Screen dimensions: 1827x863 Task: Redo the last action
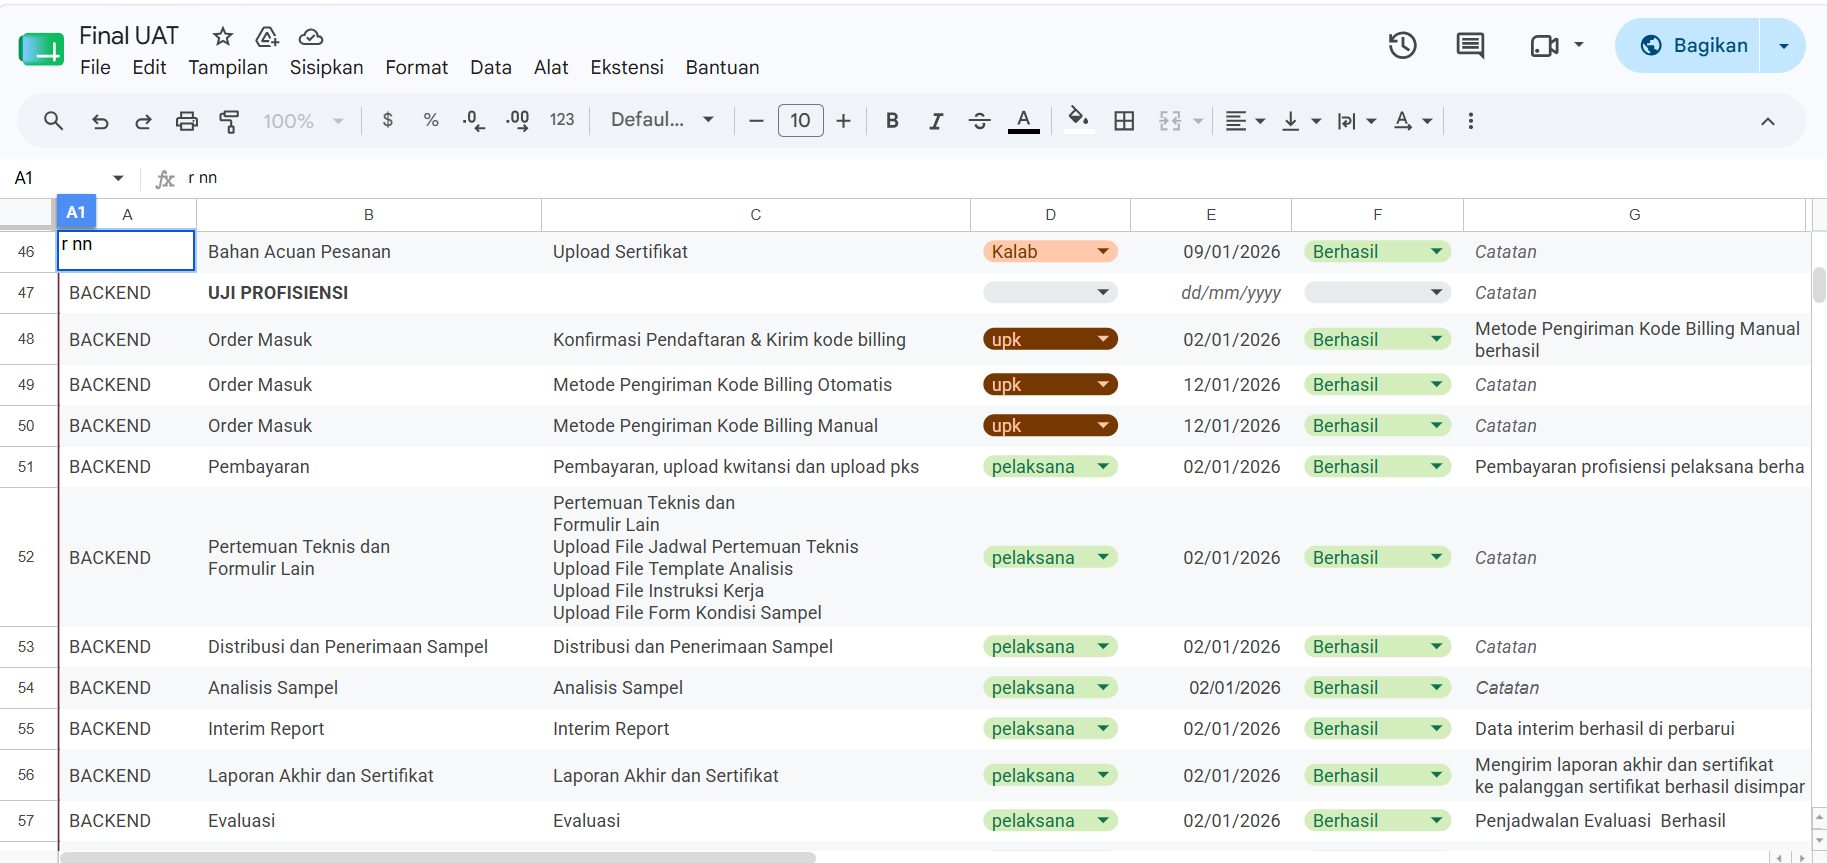pos(143,121)
